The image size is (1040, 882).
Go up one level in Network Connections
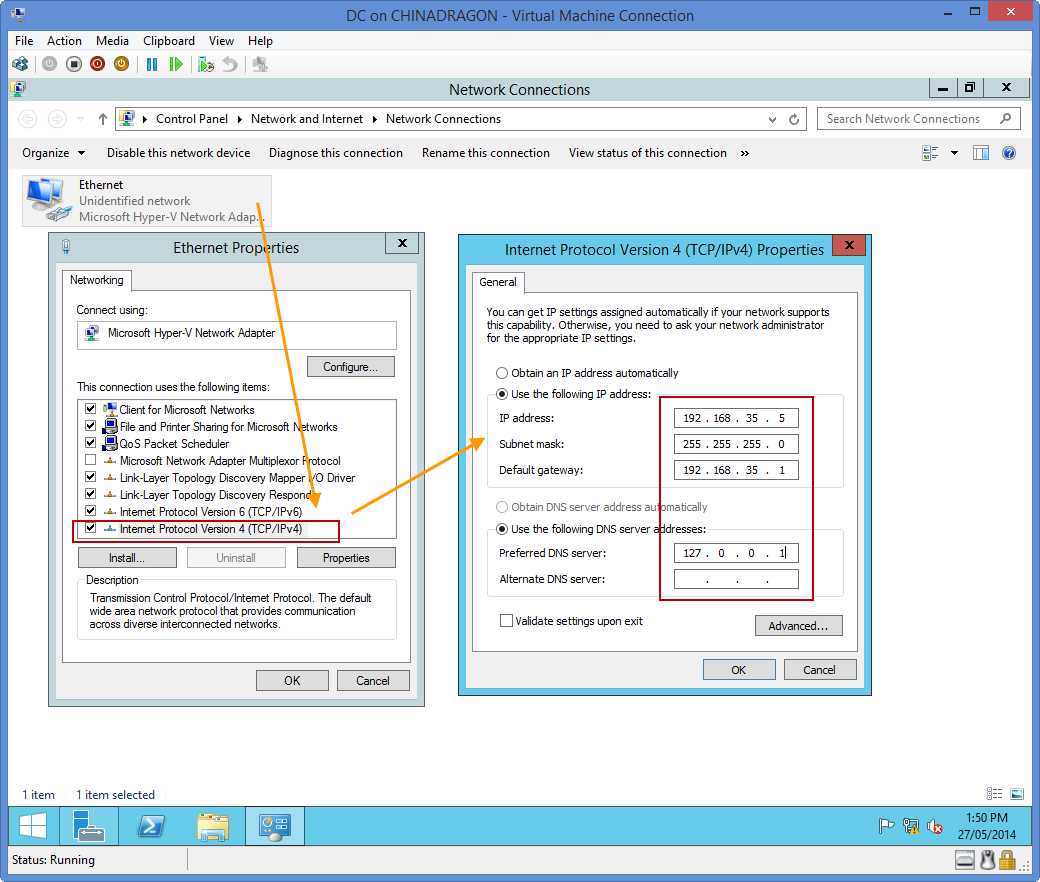pos(102,119)
